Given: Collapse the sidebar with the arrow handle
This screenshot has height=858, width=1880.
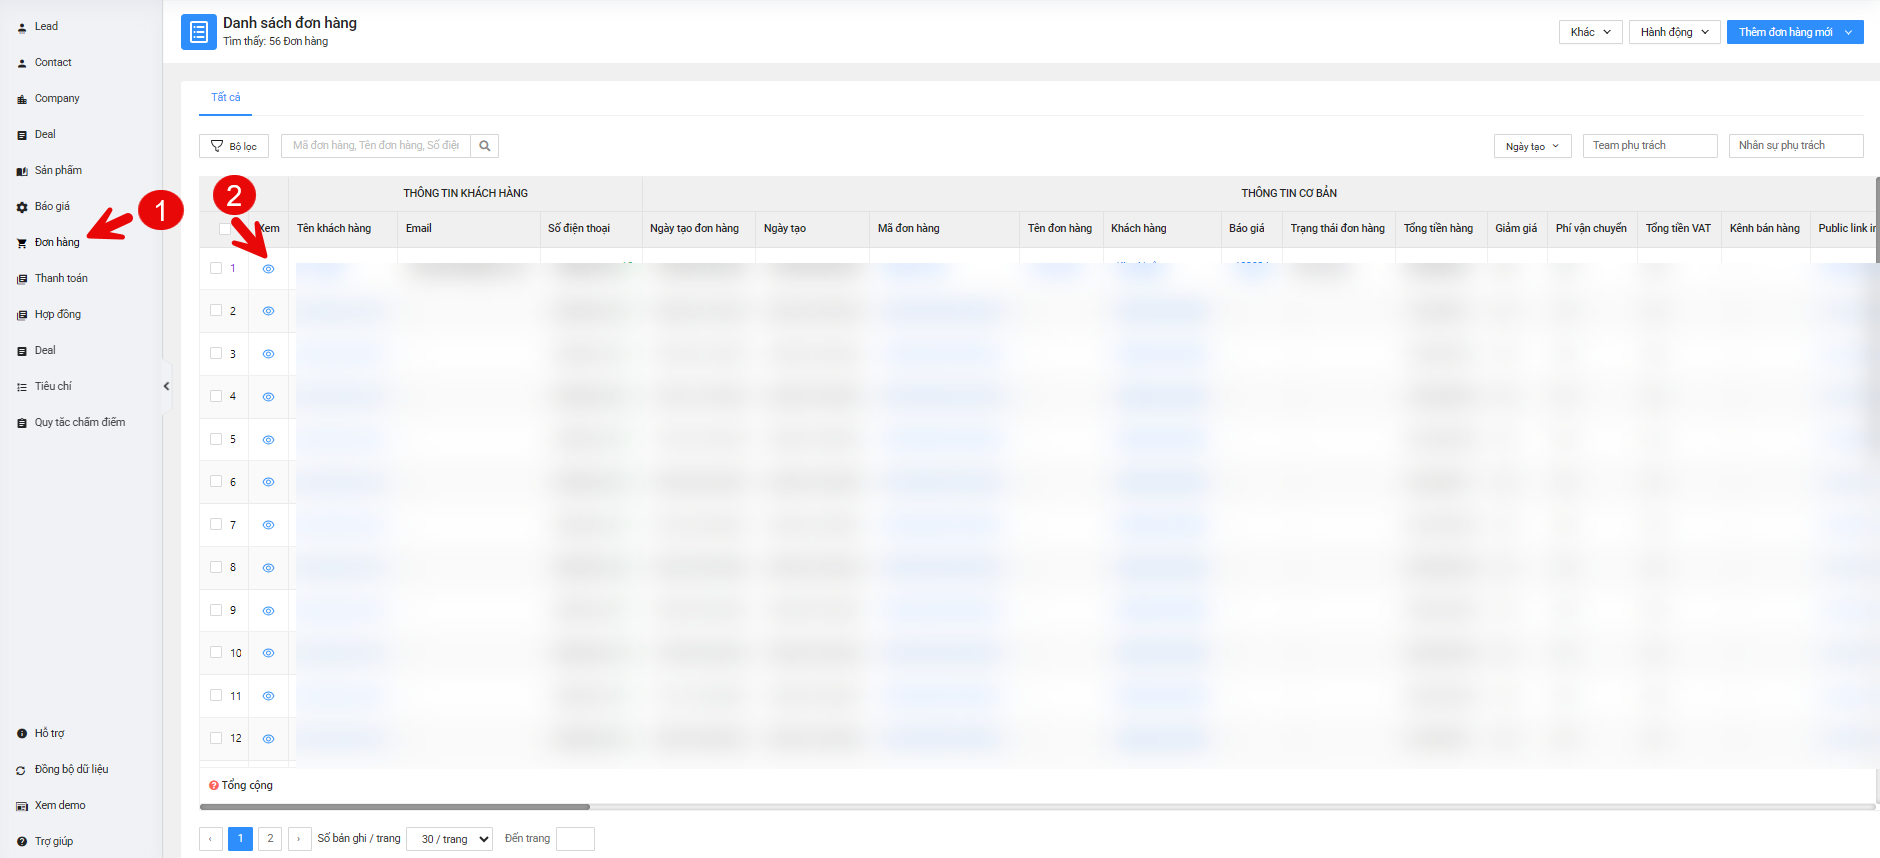Looking at the screenshot, I should (166, 386).
